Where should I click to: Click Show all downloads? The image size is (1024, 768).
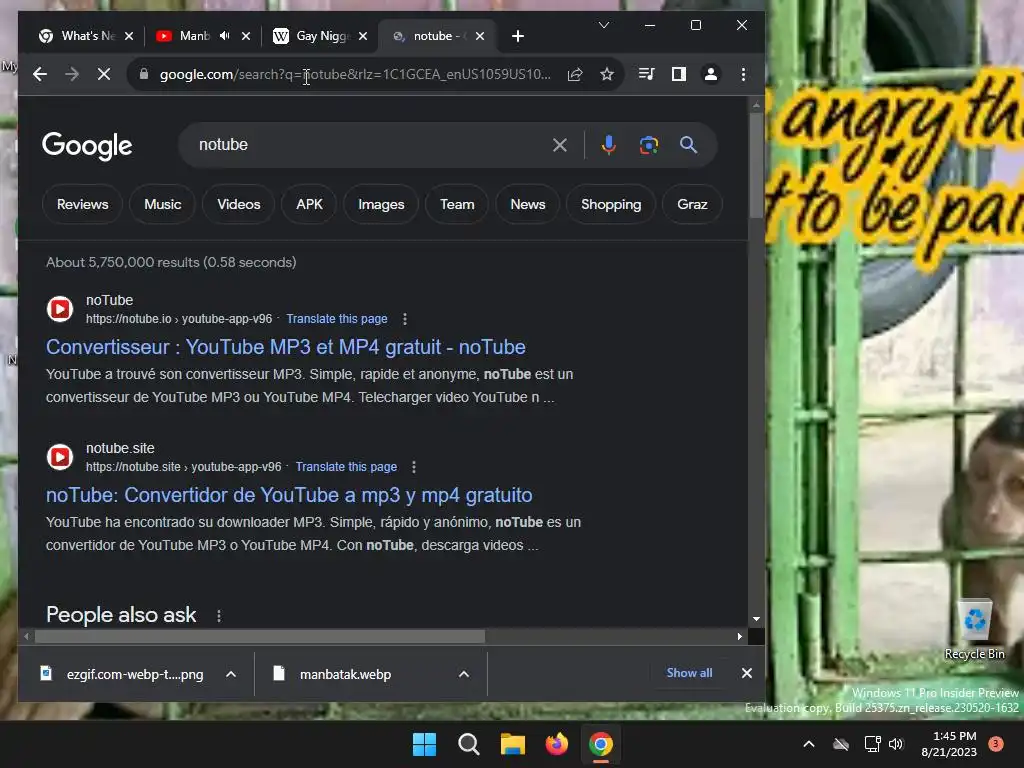coord(689,673)
